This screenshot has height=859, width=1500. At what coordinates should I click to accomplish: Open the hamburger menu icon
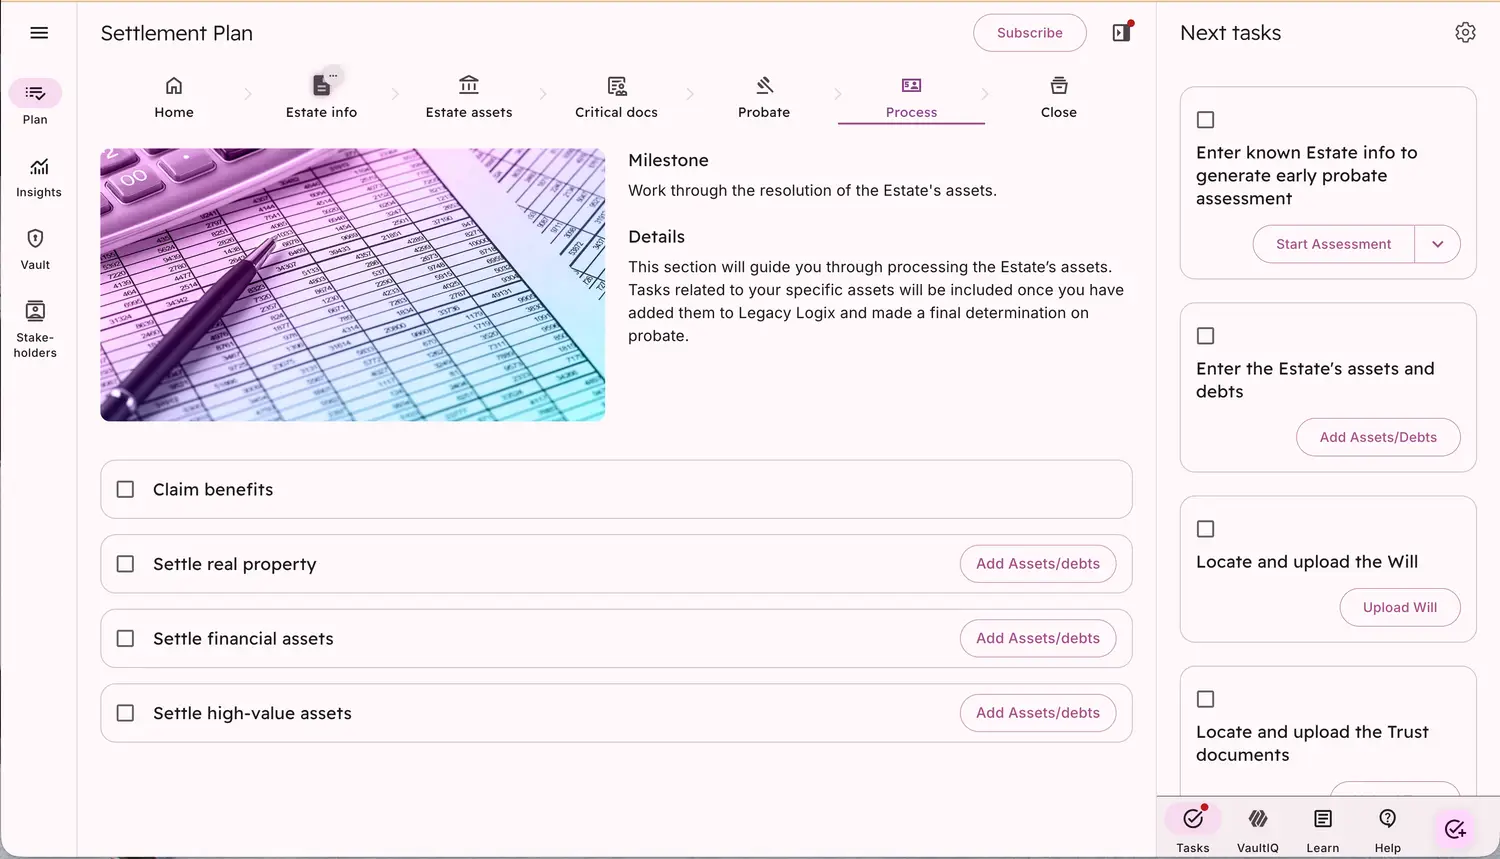click(x=39, y=33)
